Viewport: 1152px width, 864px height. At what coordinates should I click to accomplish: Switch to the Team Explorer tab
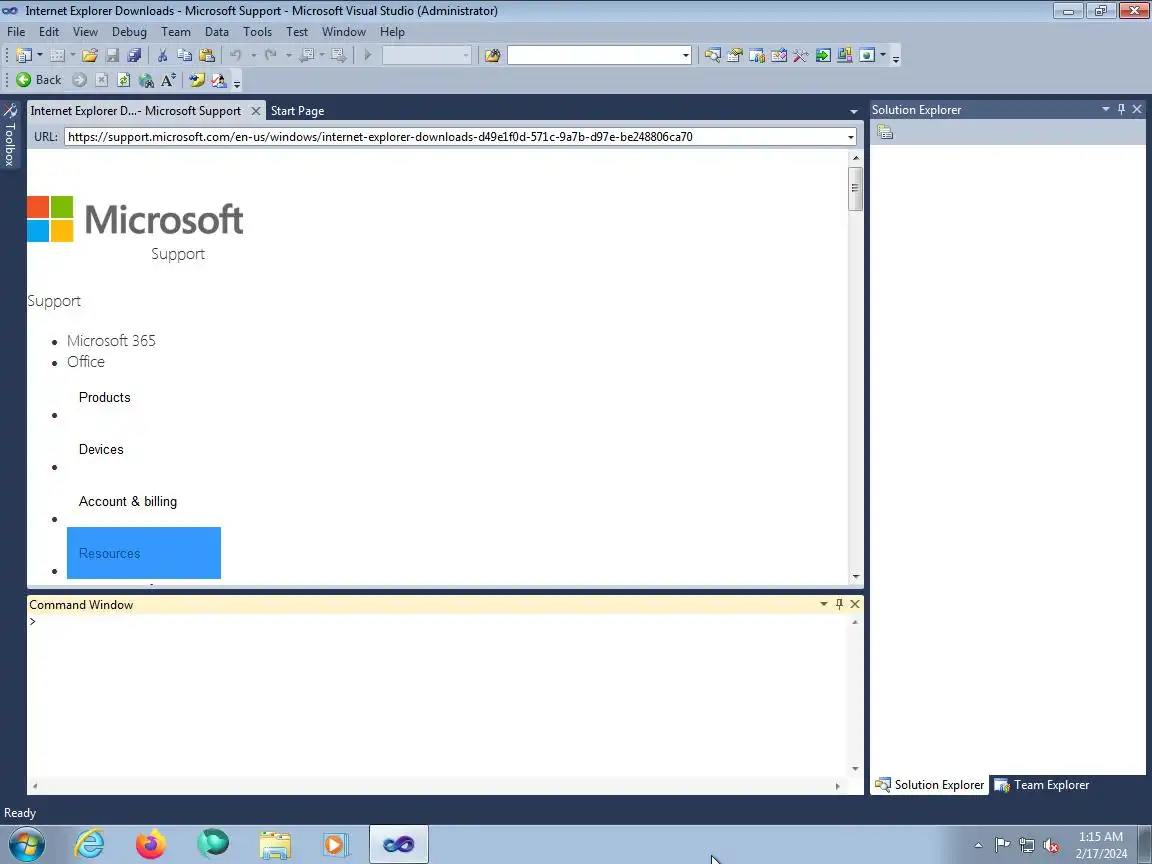1042,785
